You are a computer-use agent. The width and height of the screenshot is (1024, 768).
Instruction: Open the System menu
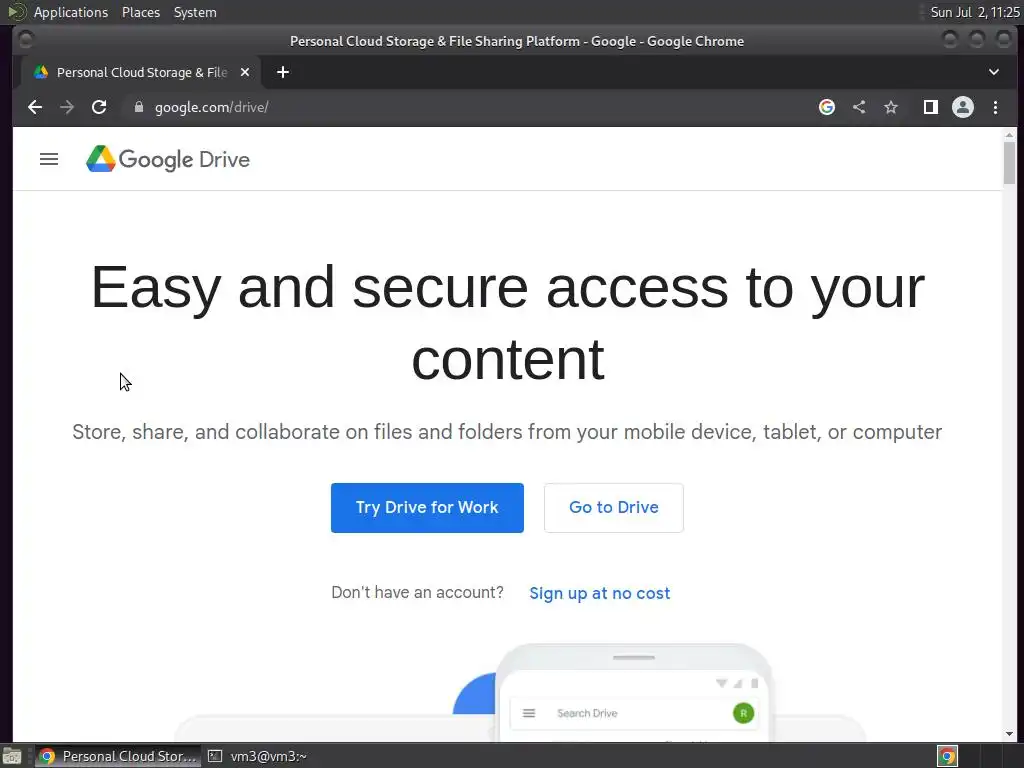195,12
